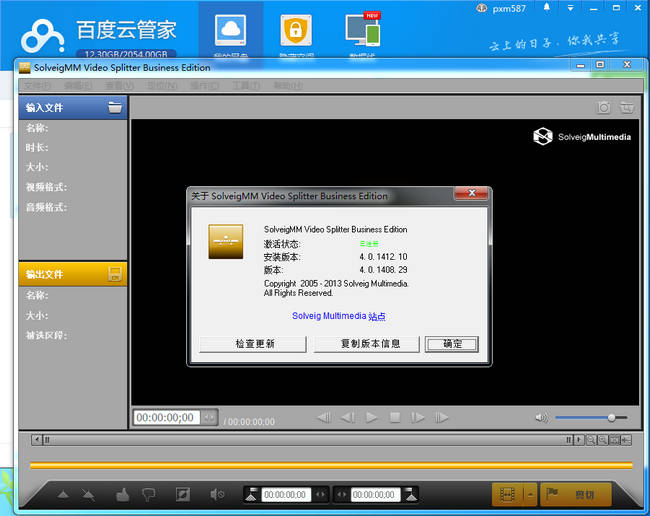Expand arrow next to film strip button

531,494
